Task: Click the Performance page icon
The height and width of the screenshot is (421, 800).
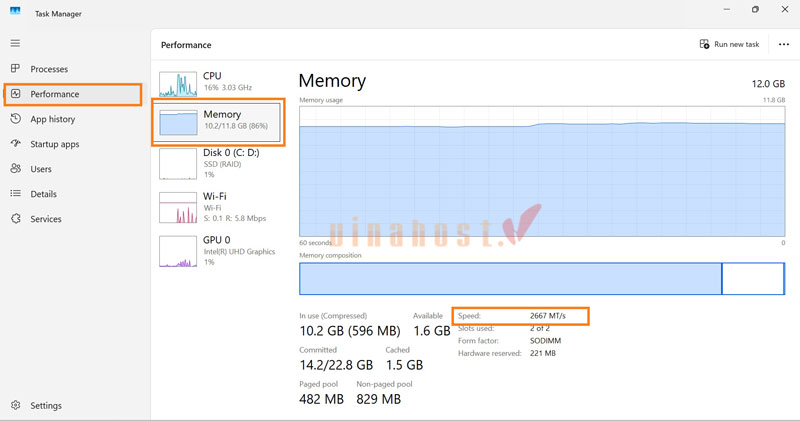Action: pos(16,94)
